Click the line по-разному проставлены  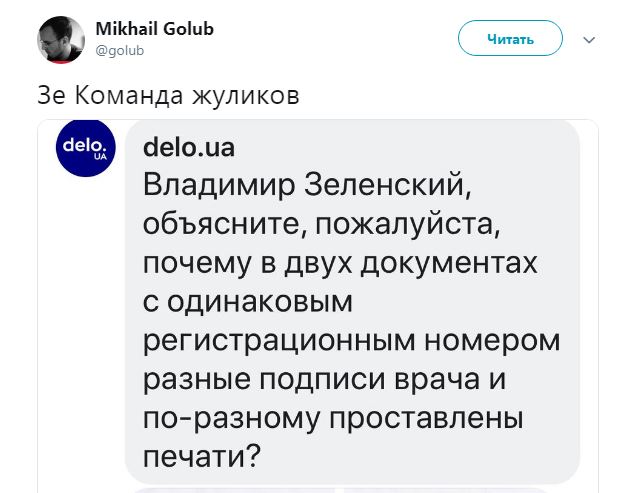(x=333, y=418)
